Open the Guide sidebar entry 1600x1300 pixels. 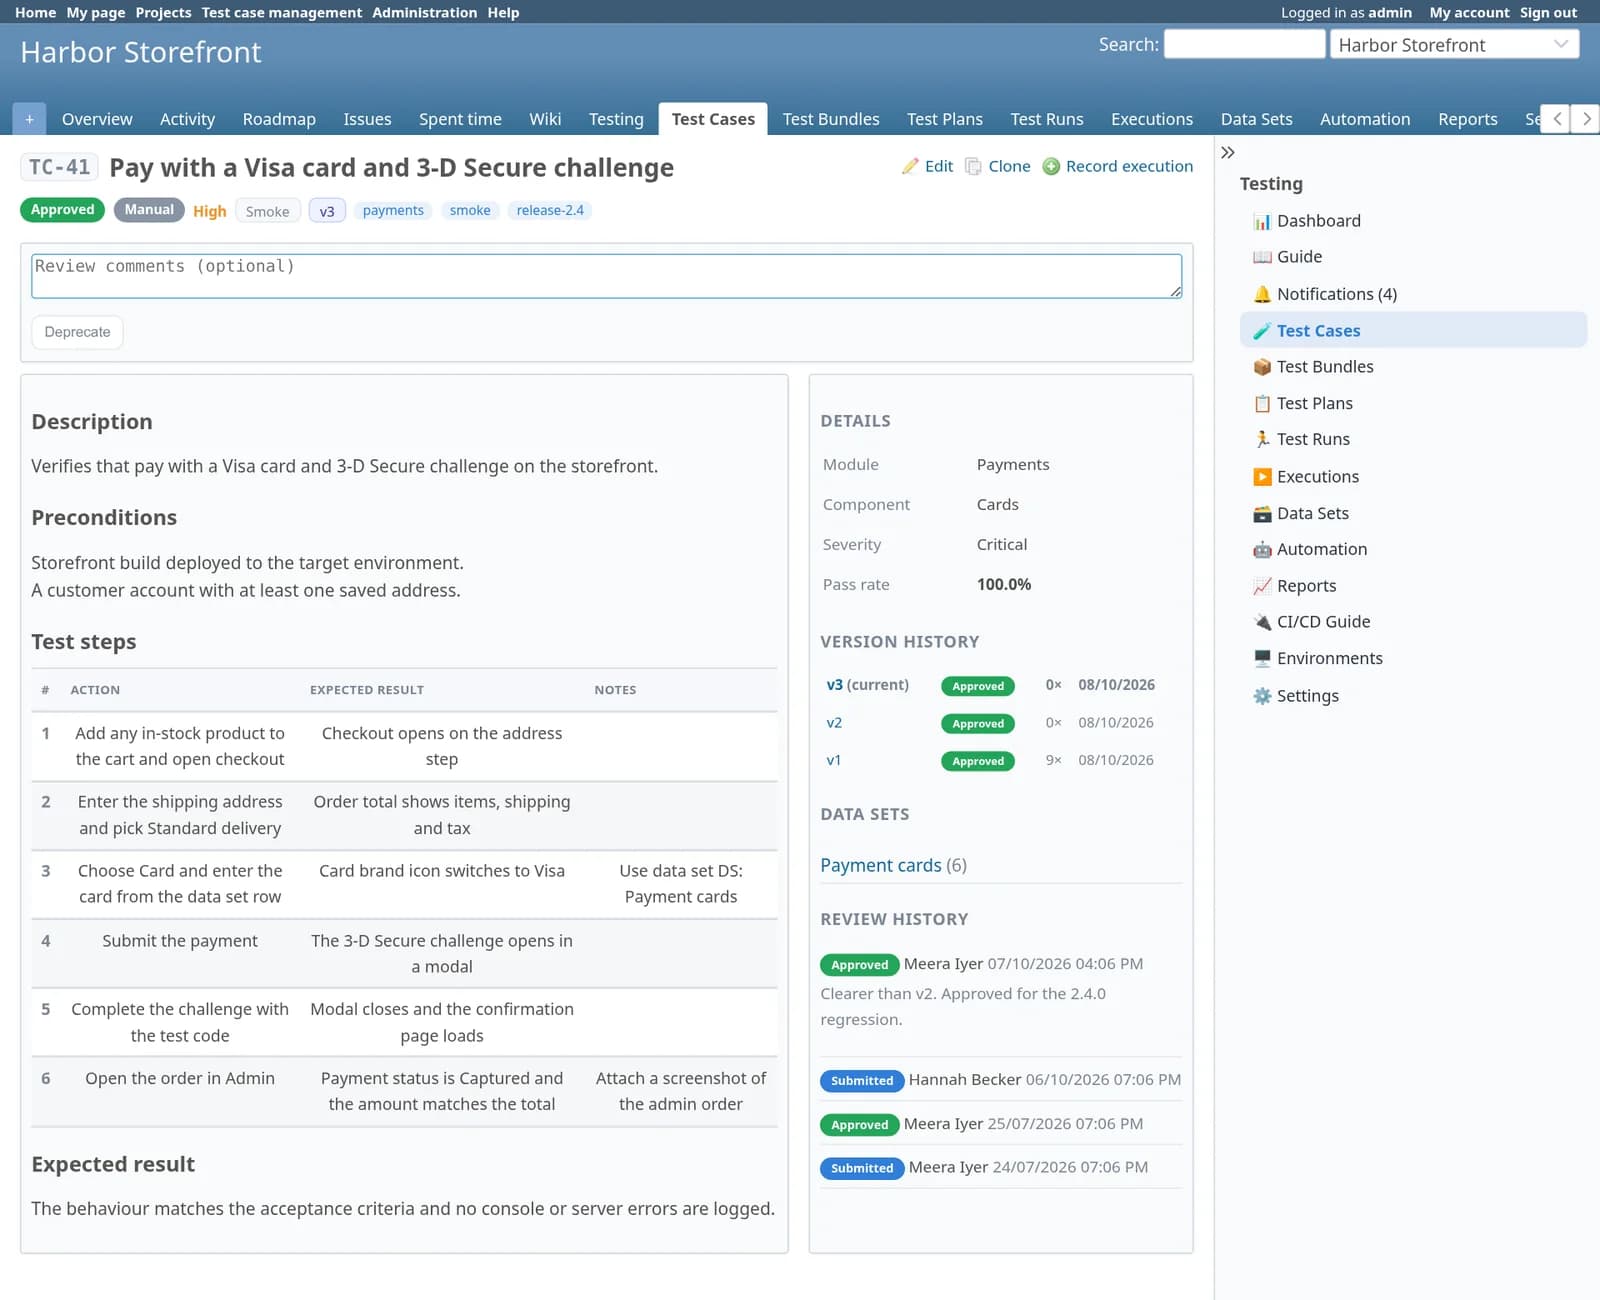[x=1299, y=257]
